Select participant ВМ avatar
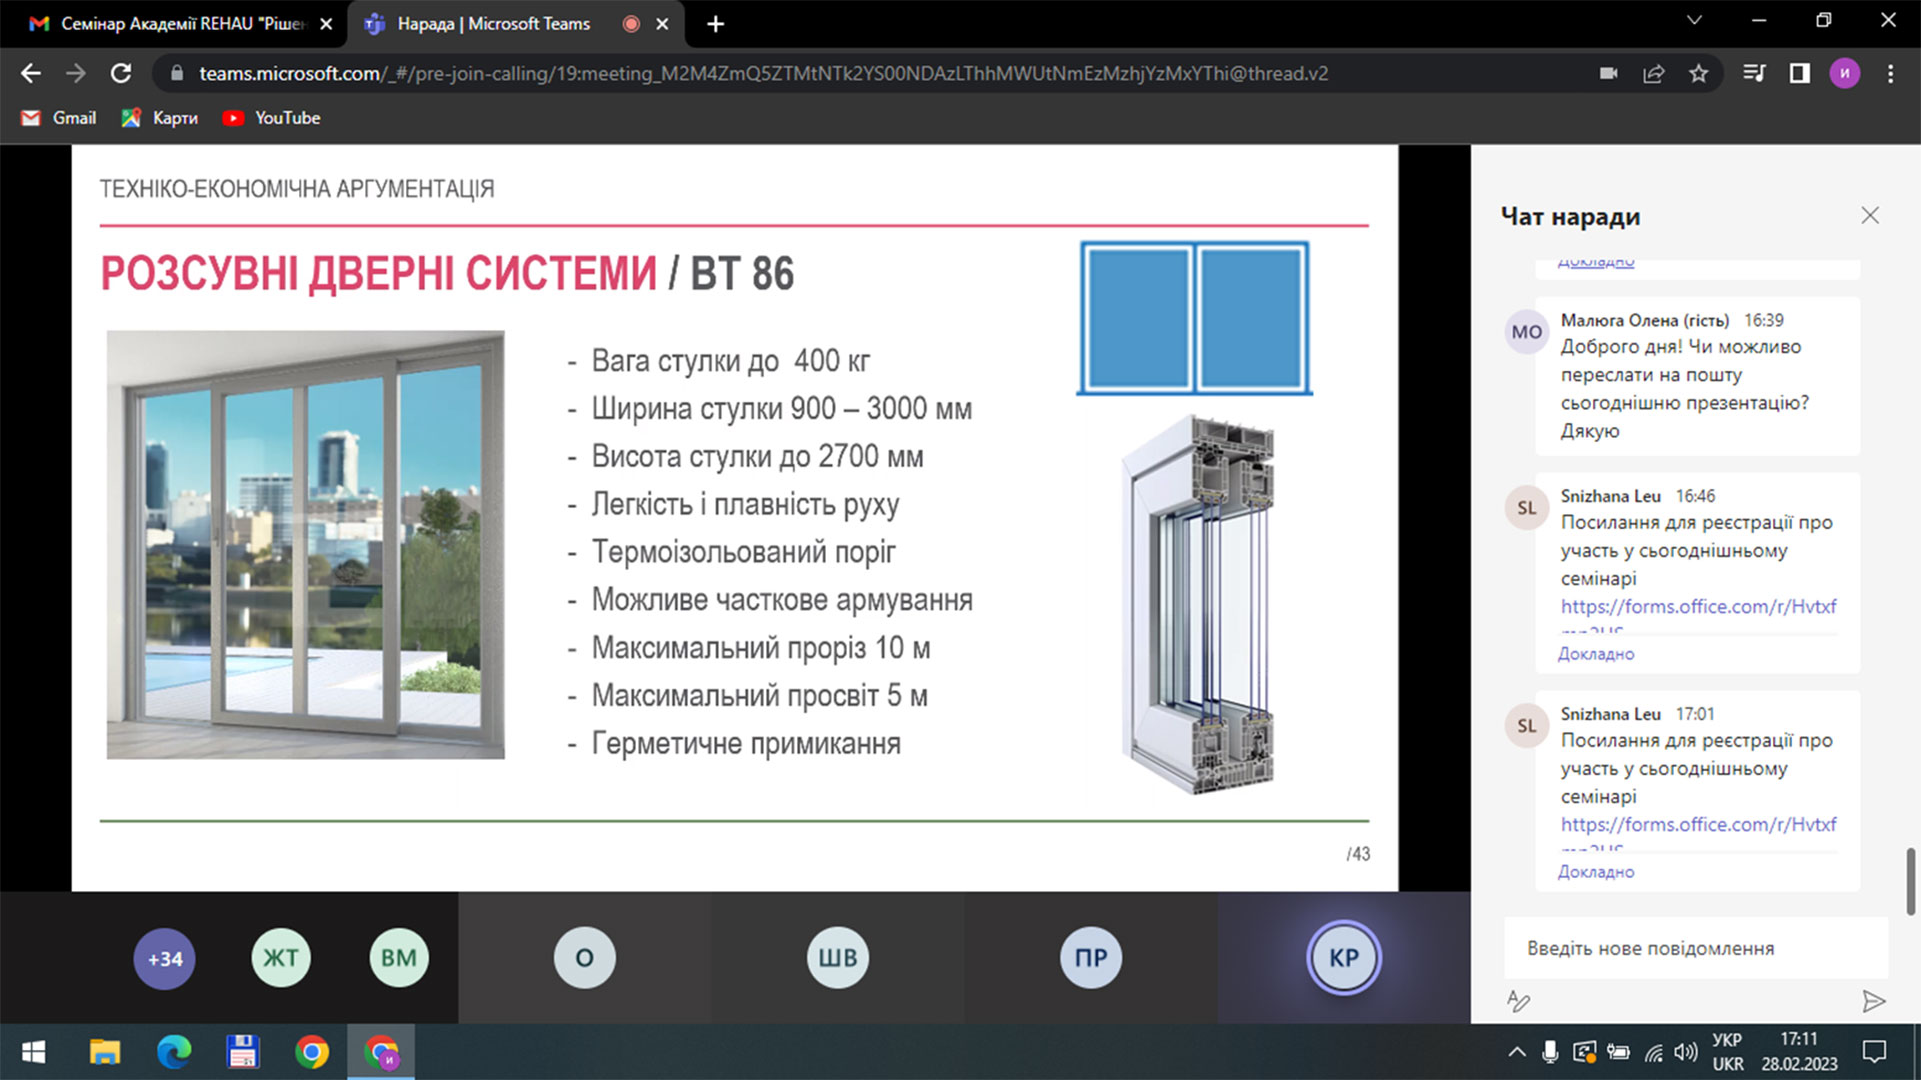Viewport: 1921px width, 1080px height. (x=398, y=958)
